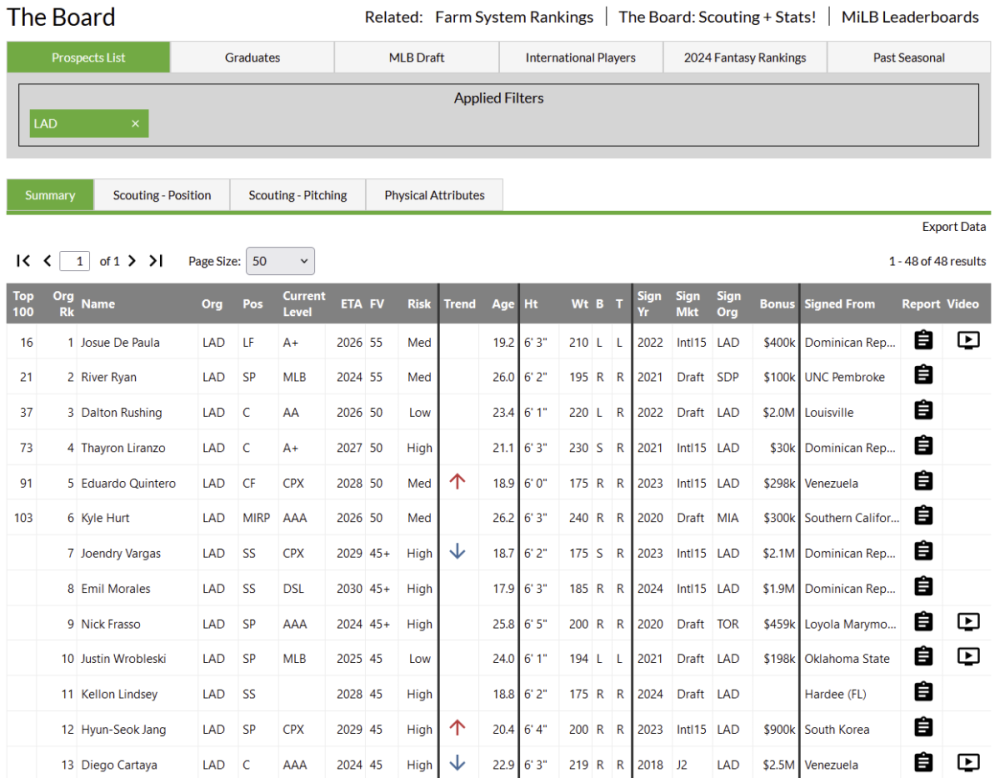Open the Page Size dropdown

280,261
